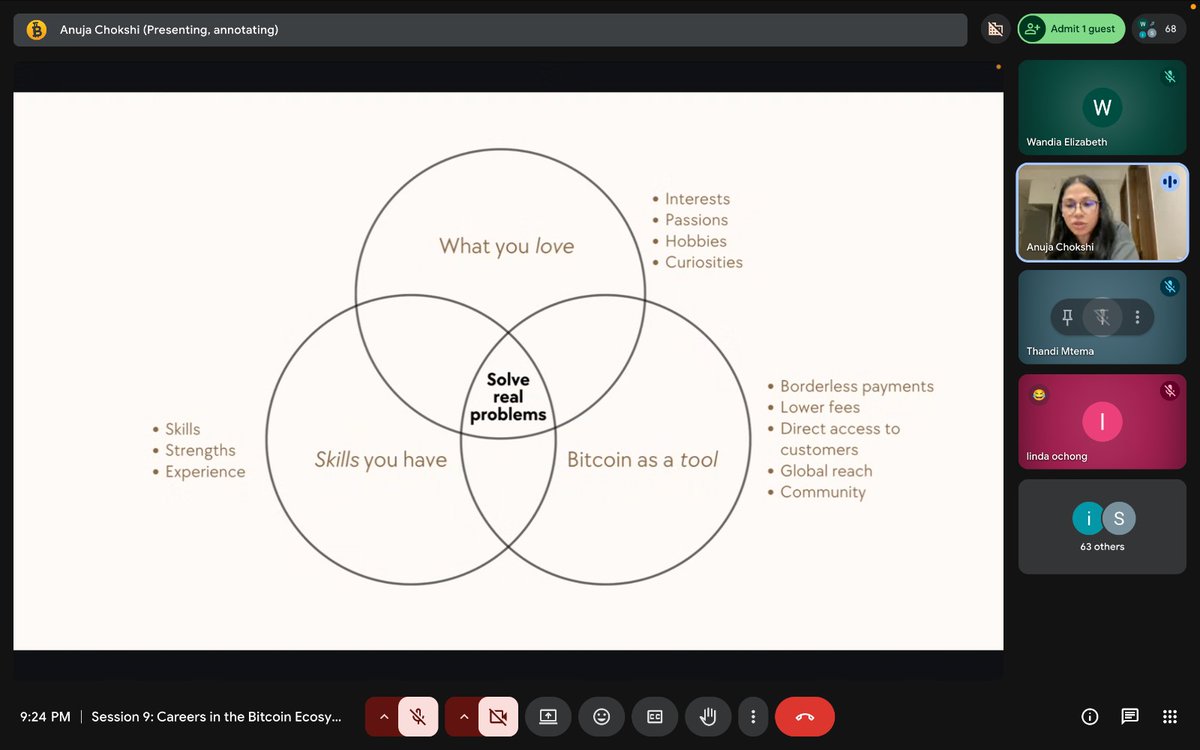Open the 63 others participants tile
The height and width of the screenshot is (750, 1200).
(1102, 527)
